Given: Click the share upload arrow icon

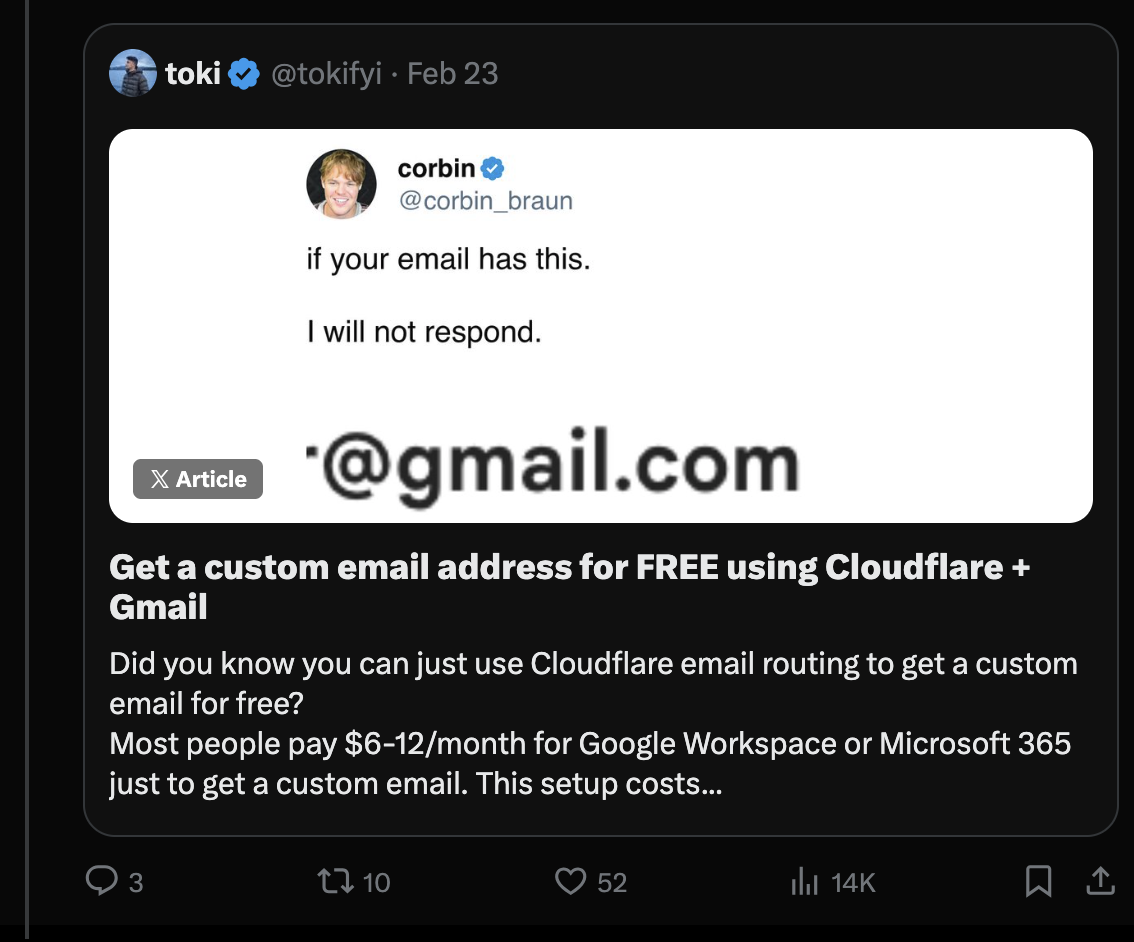Looking at the screenshot, I should (x=1099, y=881).
